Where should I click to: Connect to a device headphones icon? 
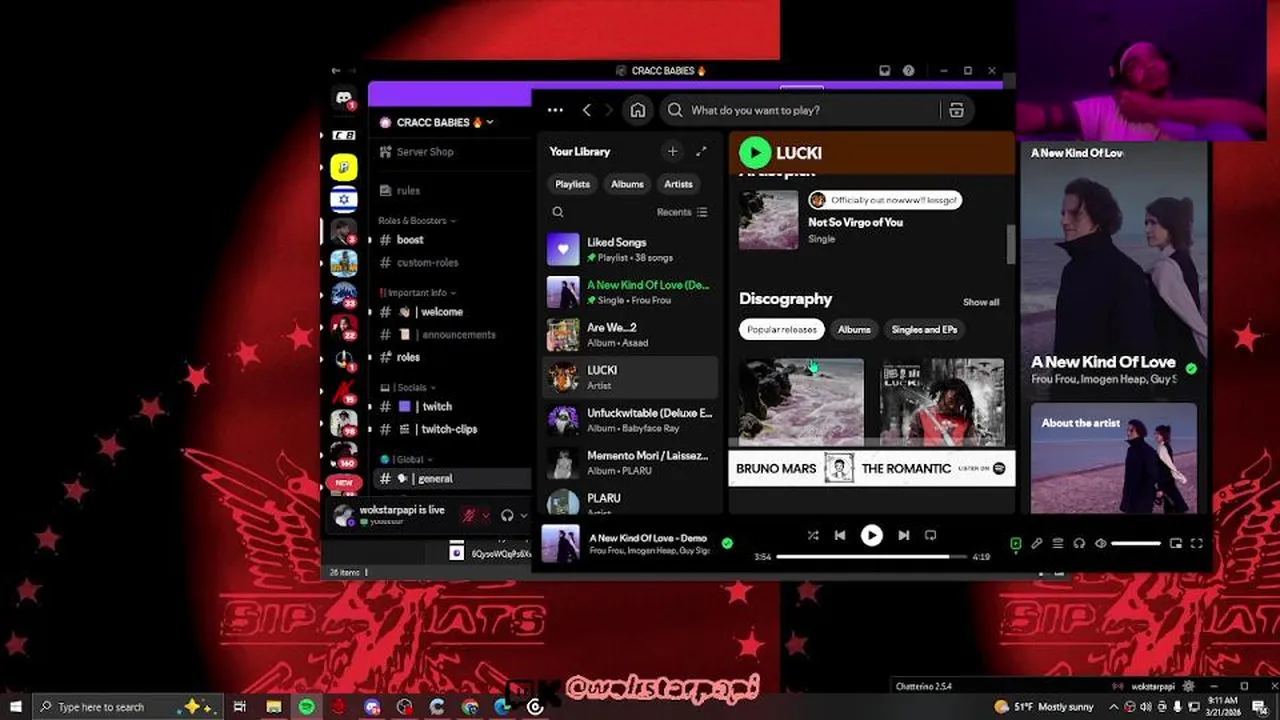point(1079,543)
